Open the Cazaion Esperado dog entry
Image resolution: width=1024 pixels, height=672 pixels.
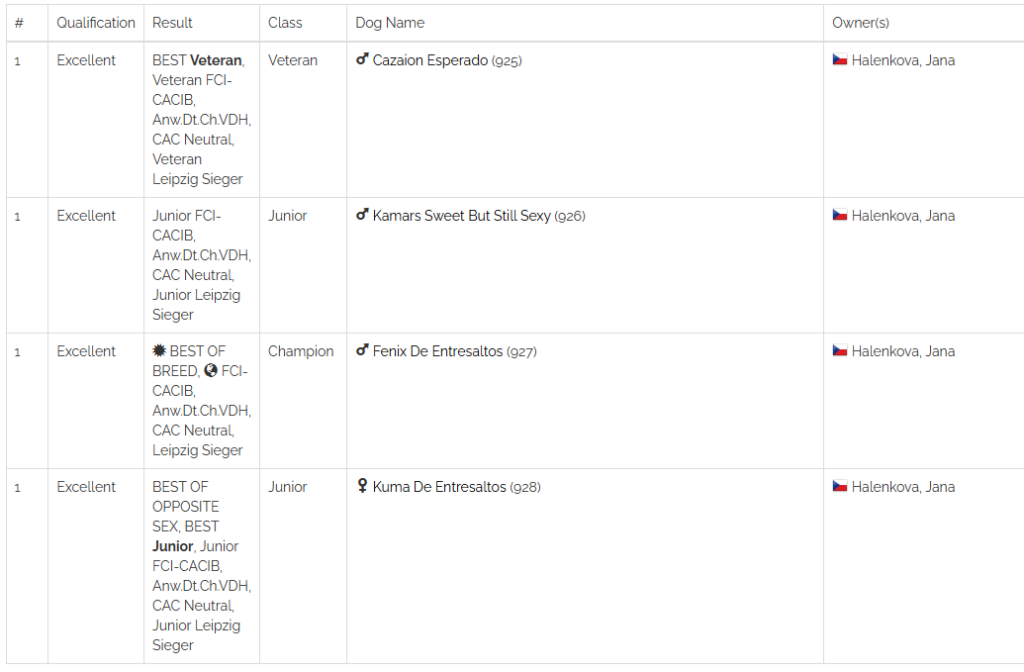pos(430,60)
